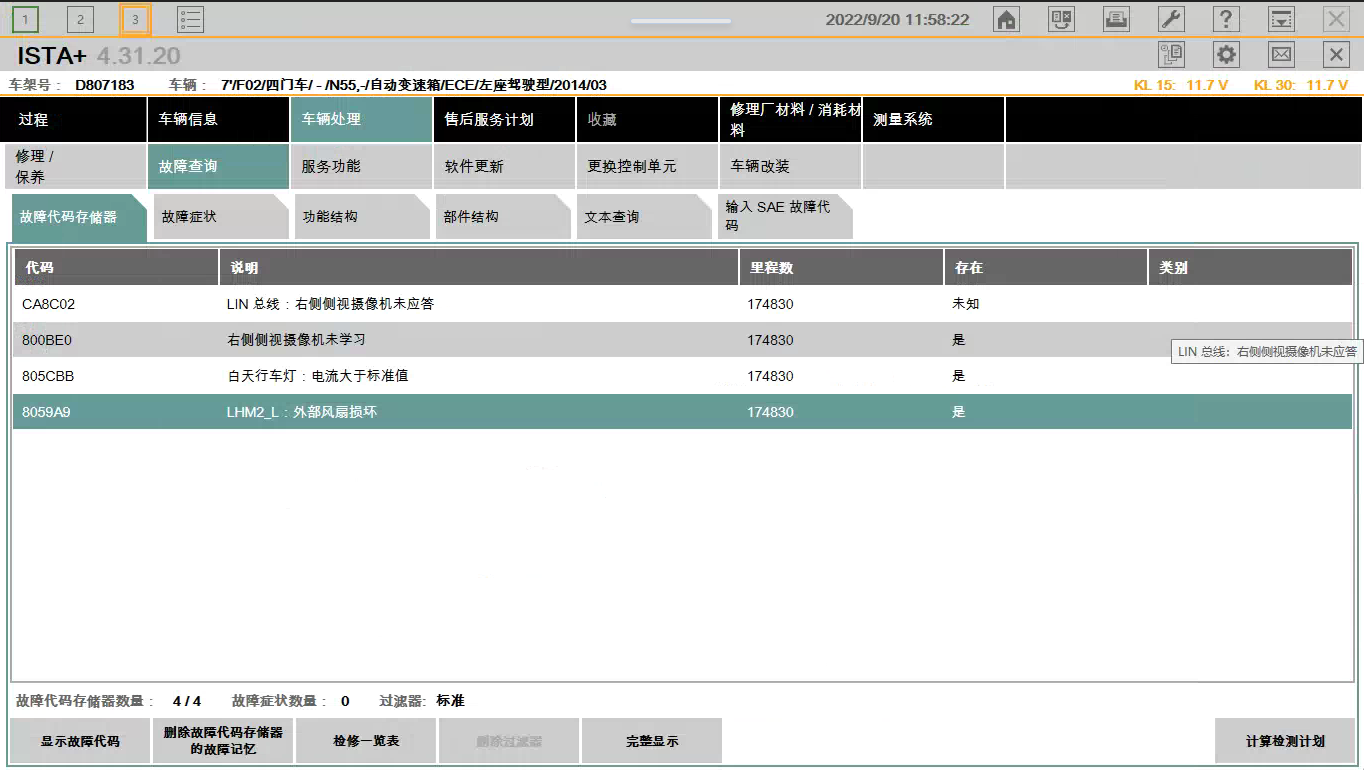Open the wrench administration icon
1364x770 pixels.
pos(1171,19)
